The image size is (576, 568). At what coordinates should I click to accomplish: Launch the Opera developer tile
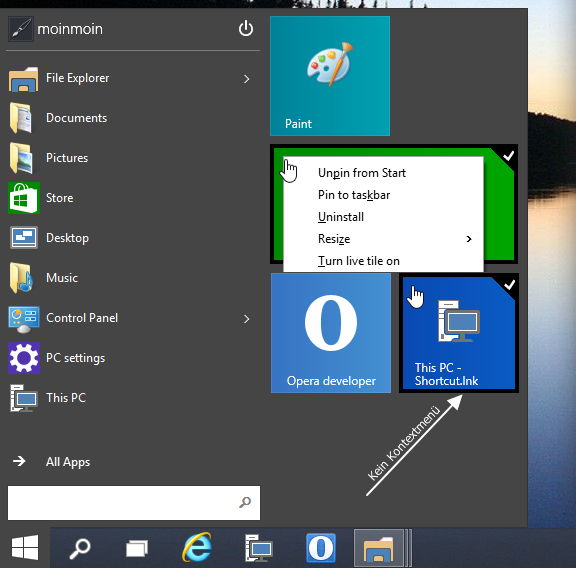[331, 333]
